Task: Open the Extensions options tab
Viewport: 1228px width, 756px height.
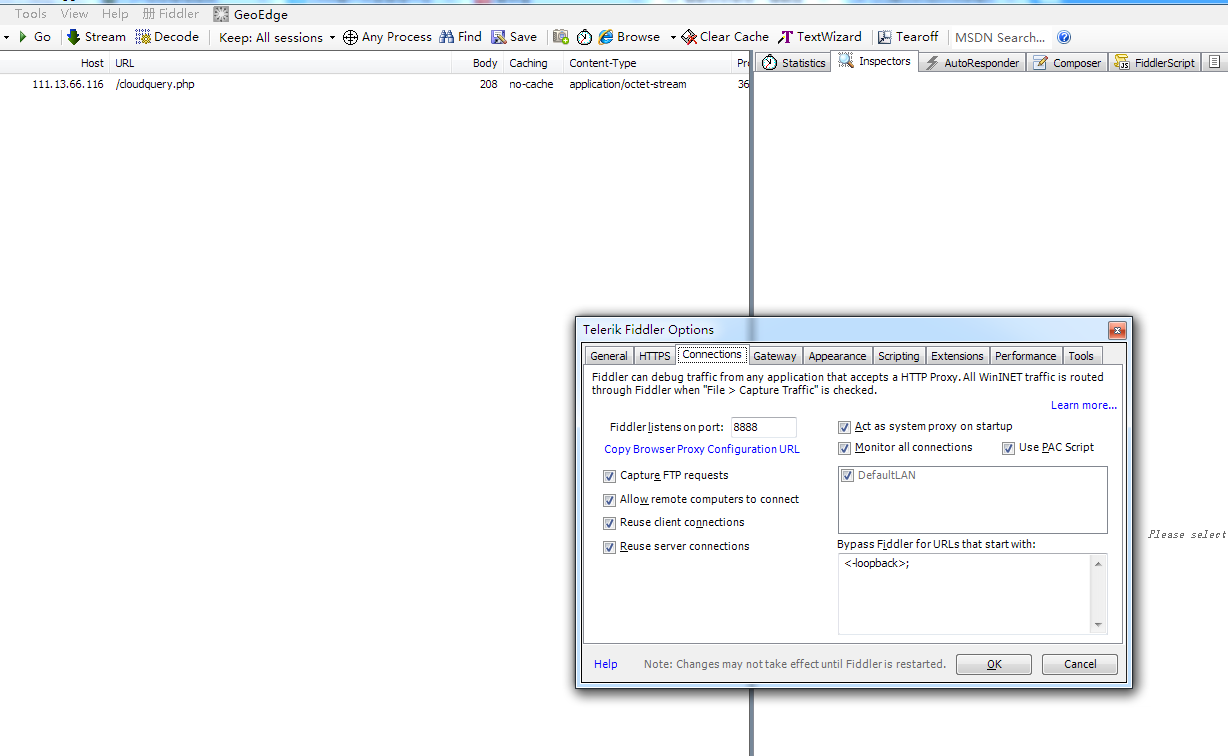Action: tap(957, 356)
